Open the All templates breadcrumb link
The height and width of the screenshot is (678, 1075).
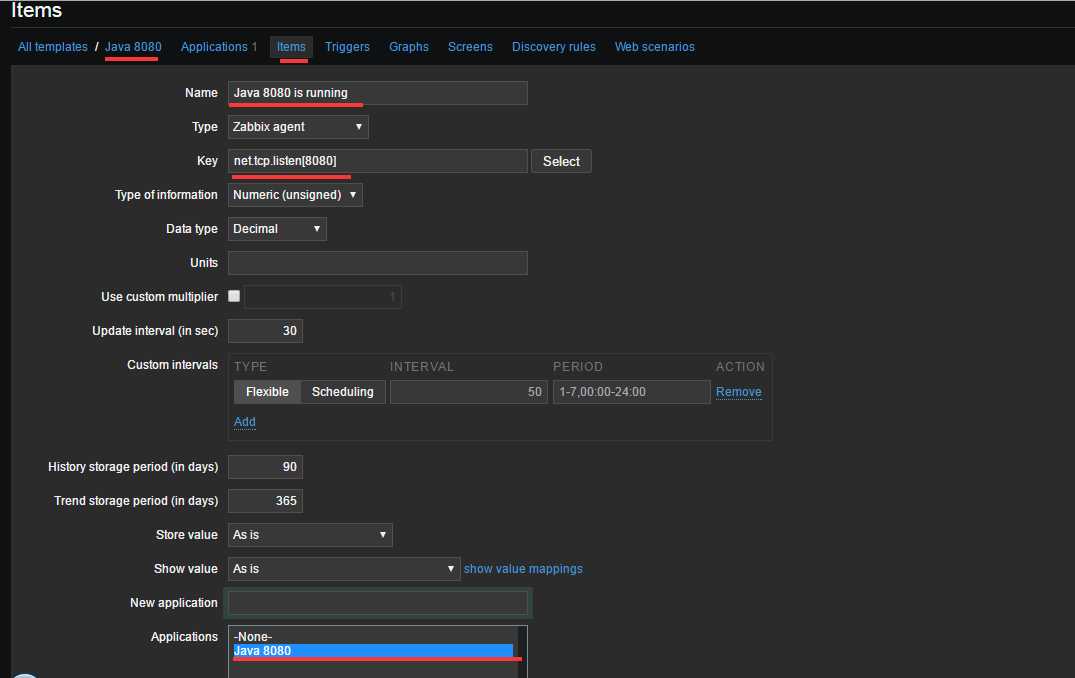pyautogui.click(x=53, y=47)
